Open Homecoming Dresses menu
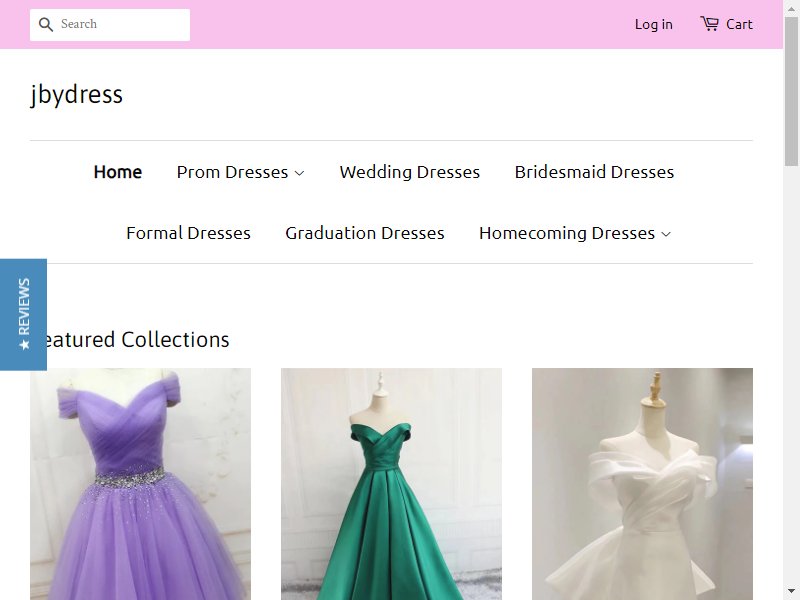 pos(567,233)
